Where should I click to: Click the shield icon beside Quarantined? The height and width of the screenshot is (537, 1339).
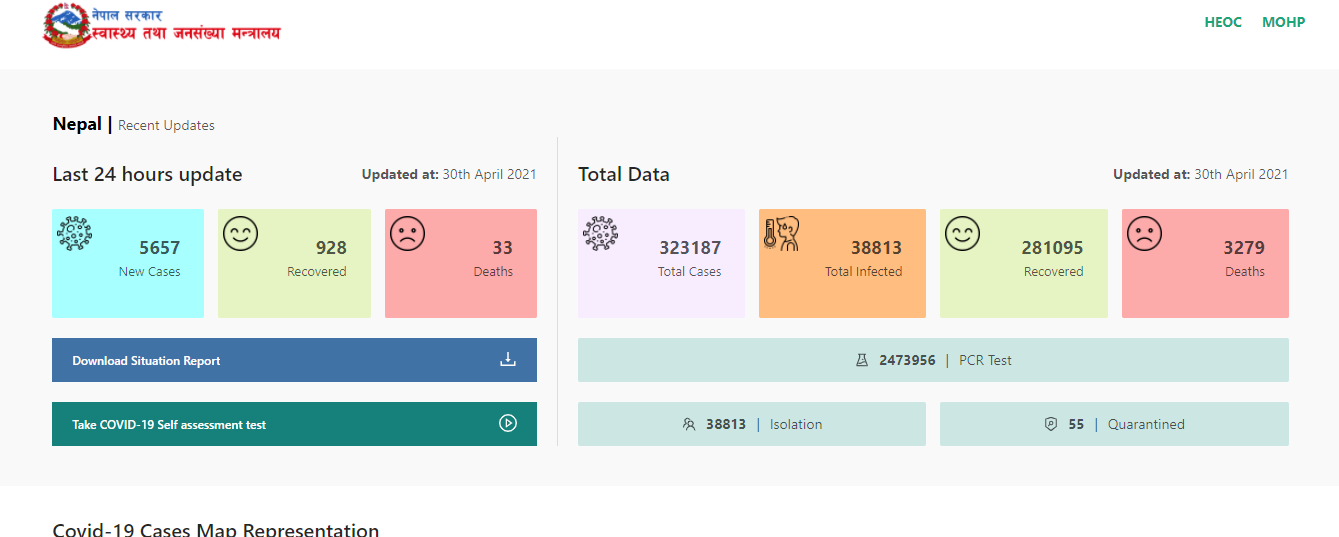[x=1051, y=424]
